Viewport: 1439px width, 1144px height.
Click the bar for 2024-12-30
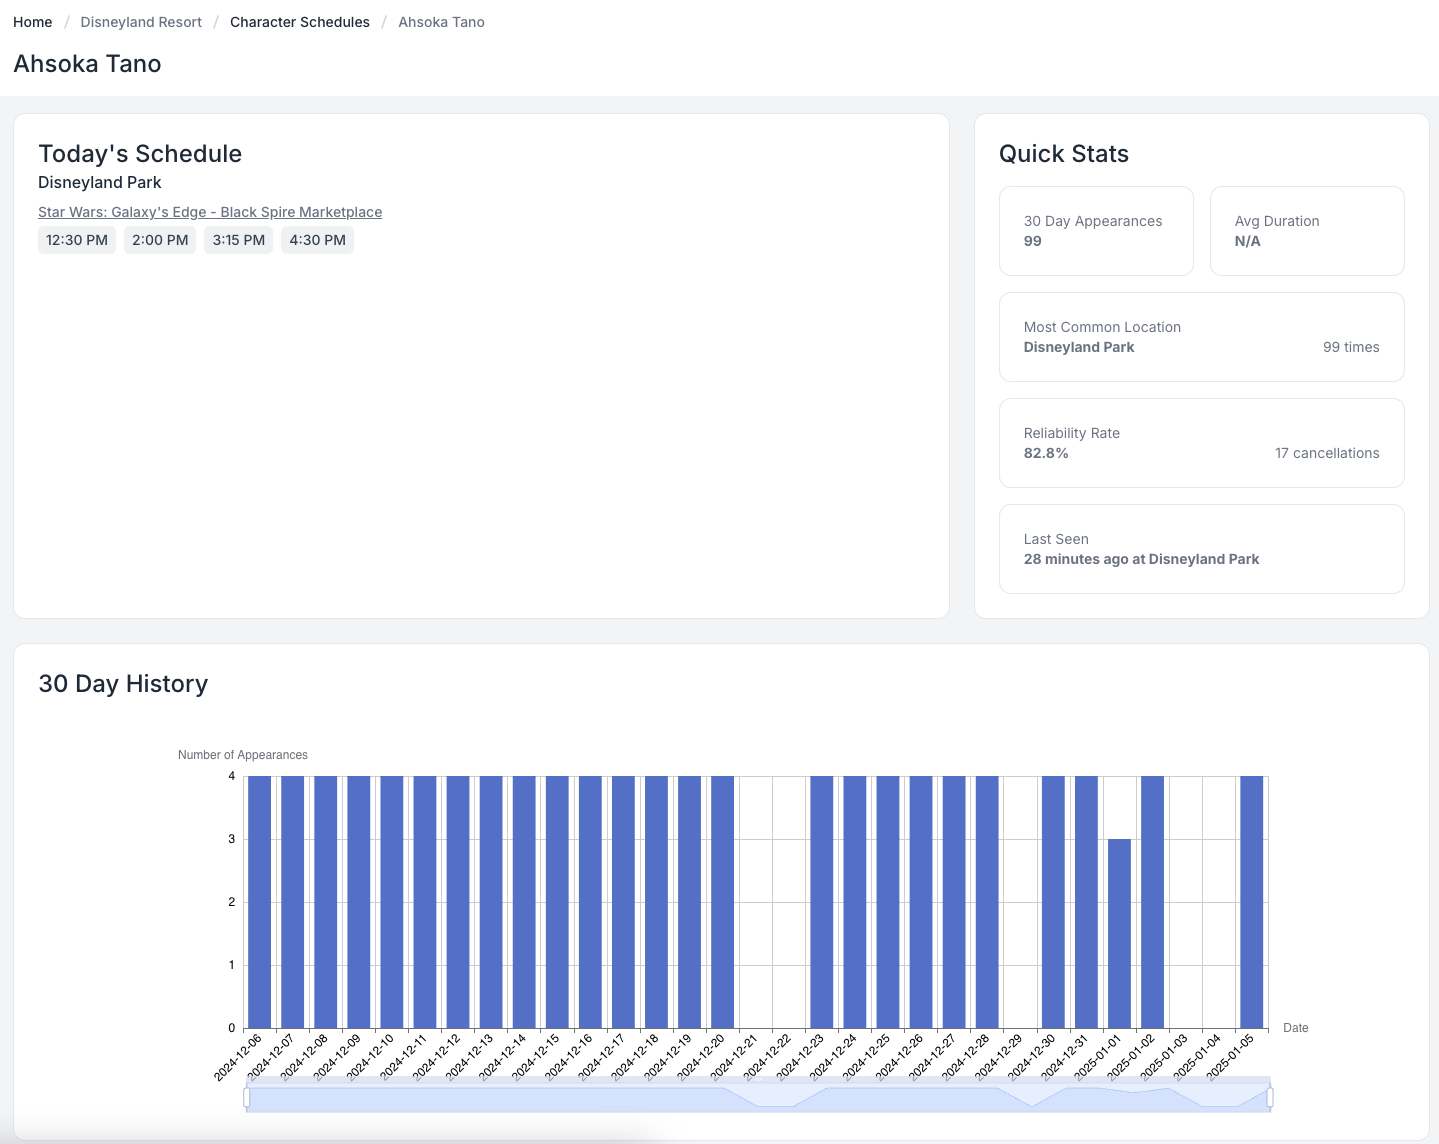pos(1053,902)
